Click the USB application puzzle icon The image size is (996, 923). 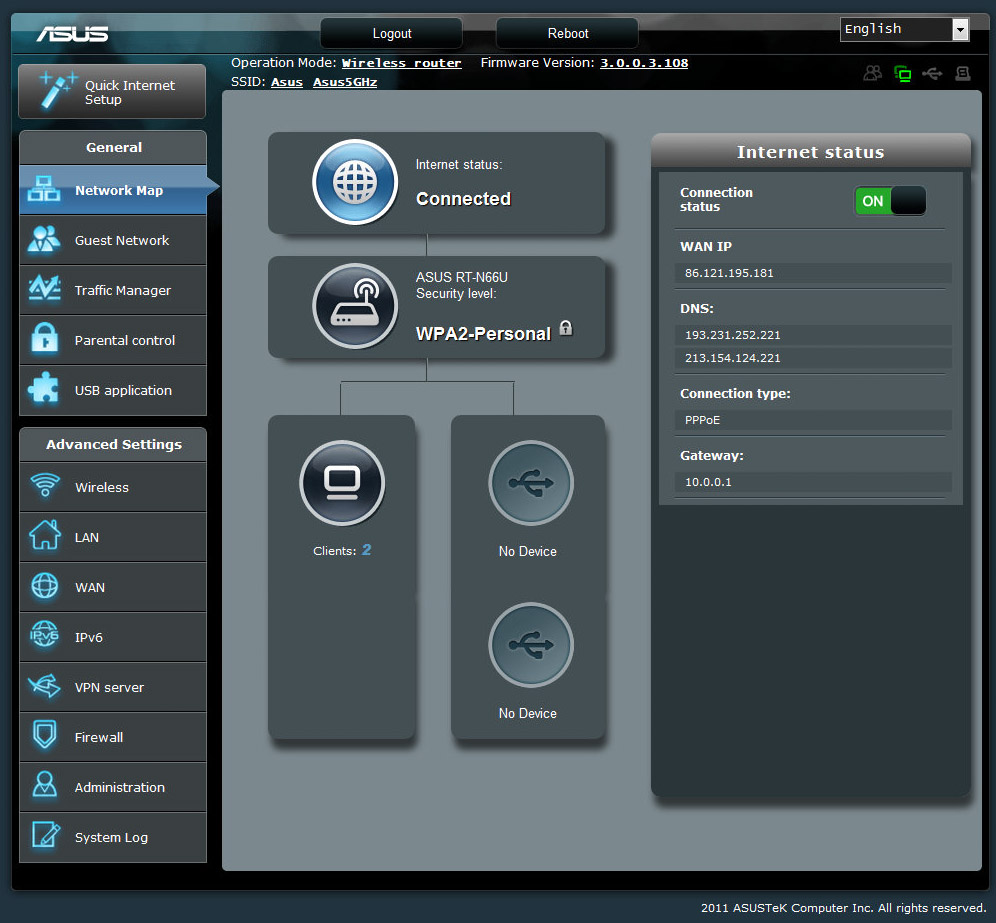coord(44,387)
